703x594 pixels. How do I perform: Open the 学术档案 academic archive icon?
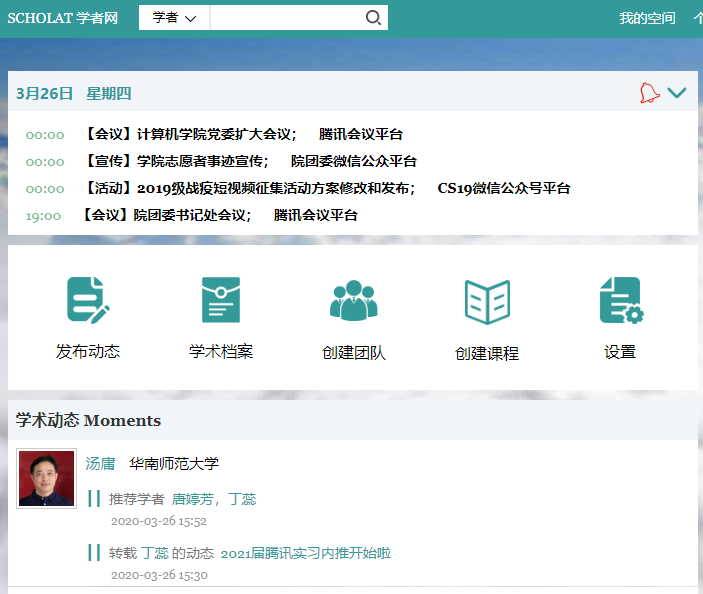[221, 301]
